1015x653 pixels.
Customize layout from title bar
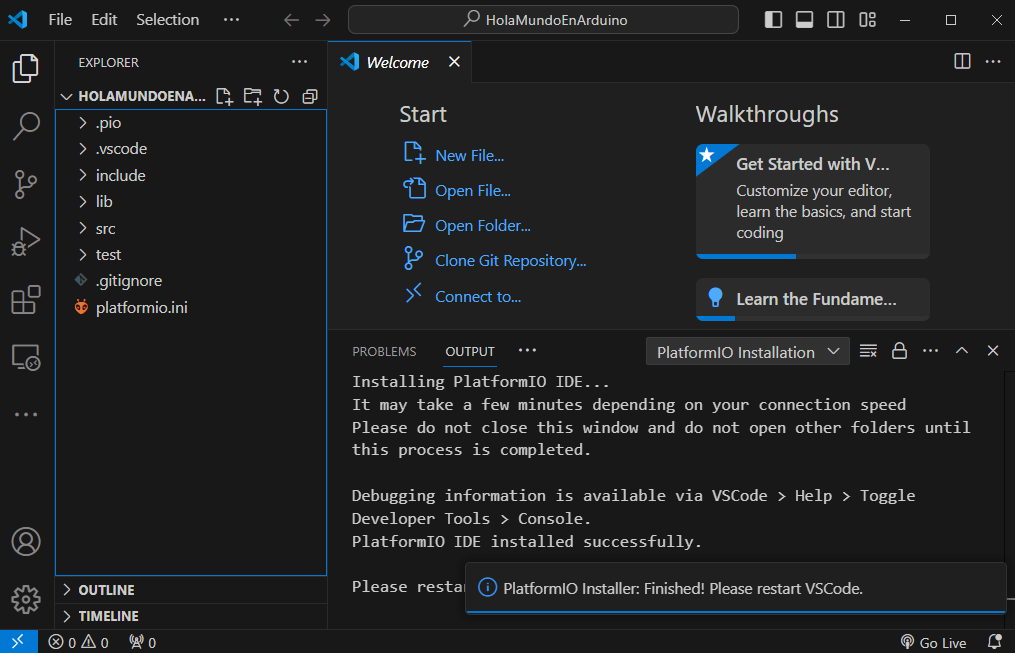point(867,20)
